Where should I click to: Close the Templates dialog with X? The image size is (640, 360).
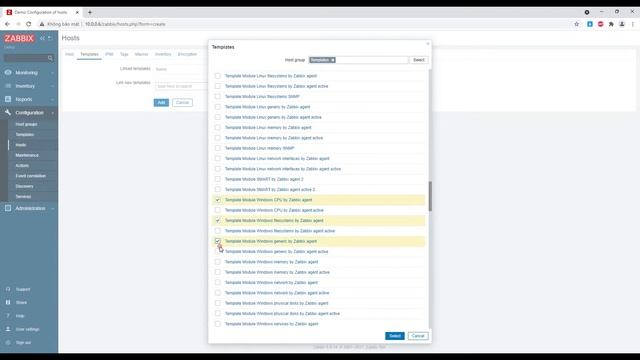(x=428, y=44)
